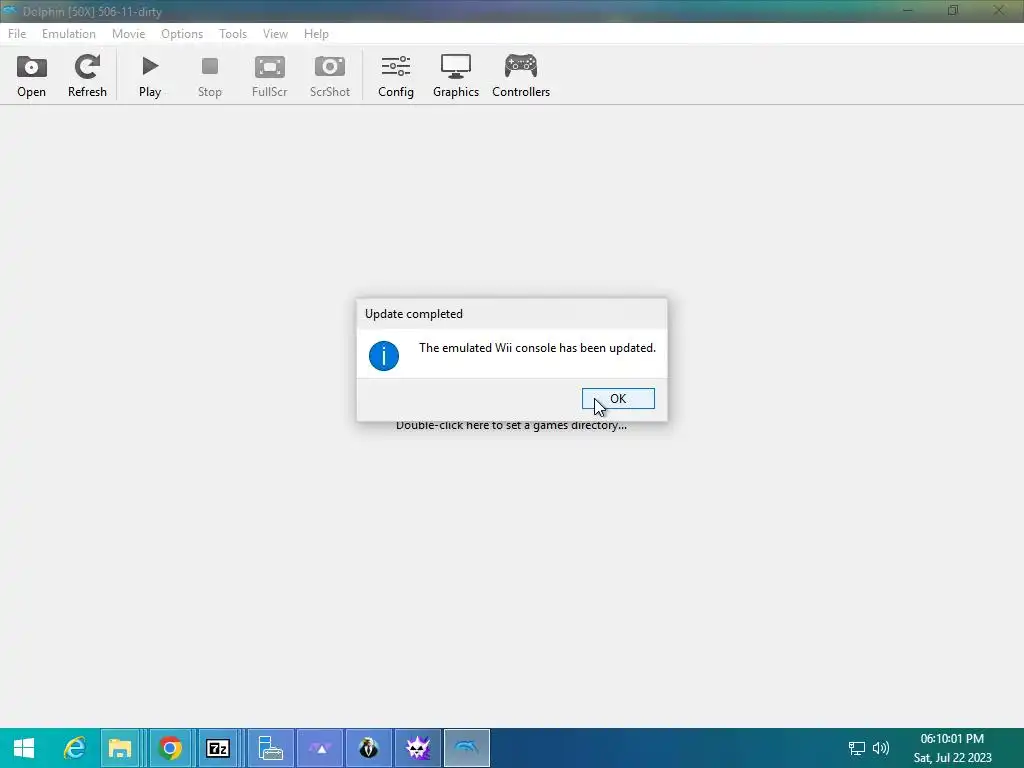Open Google Chrome from taskbar
Image resolution: width=1024 pixels, height=768 pixels.
pos(170,748)
